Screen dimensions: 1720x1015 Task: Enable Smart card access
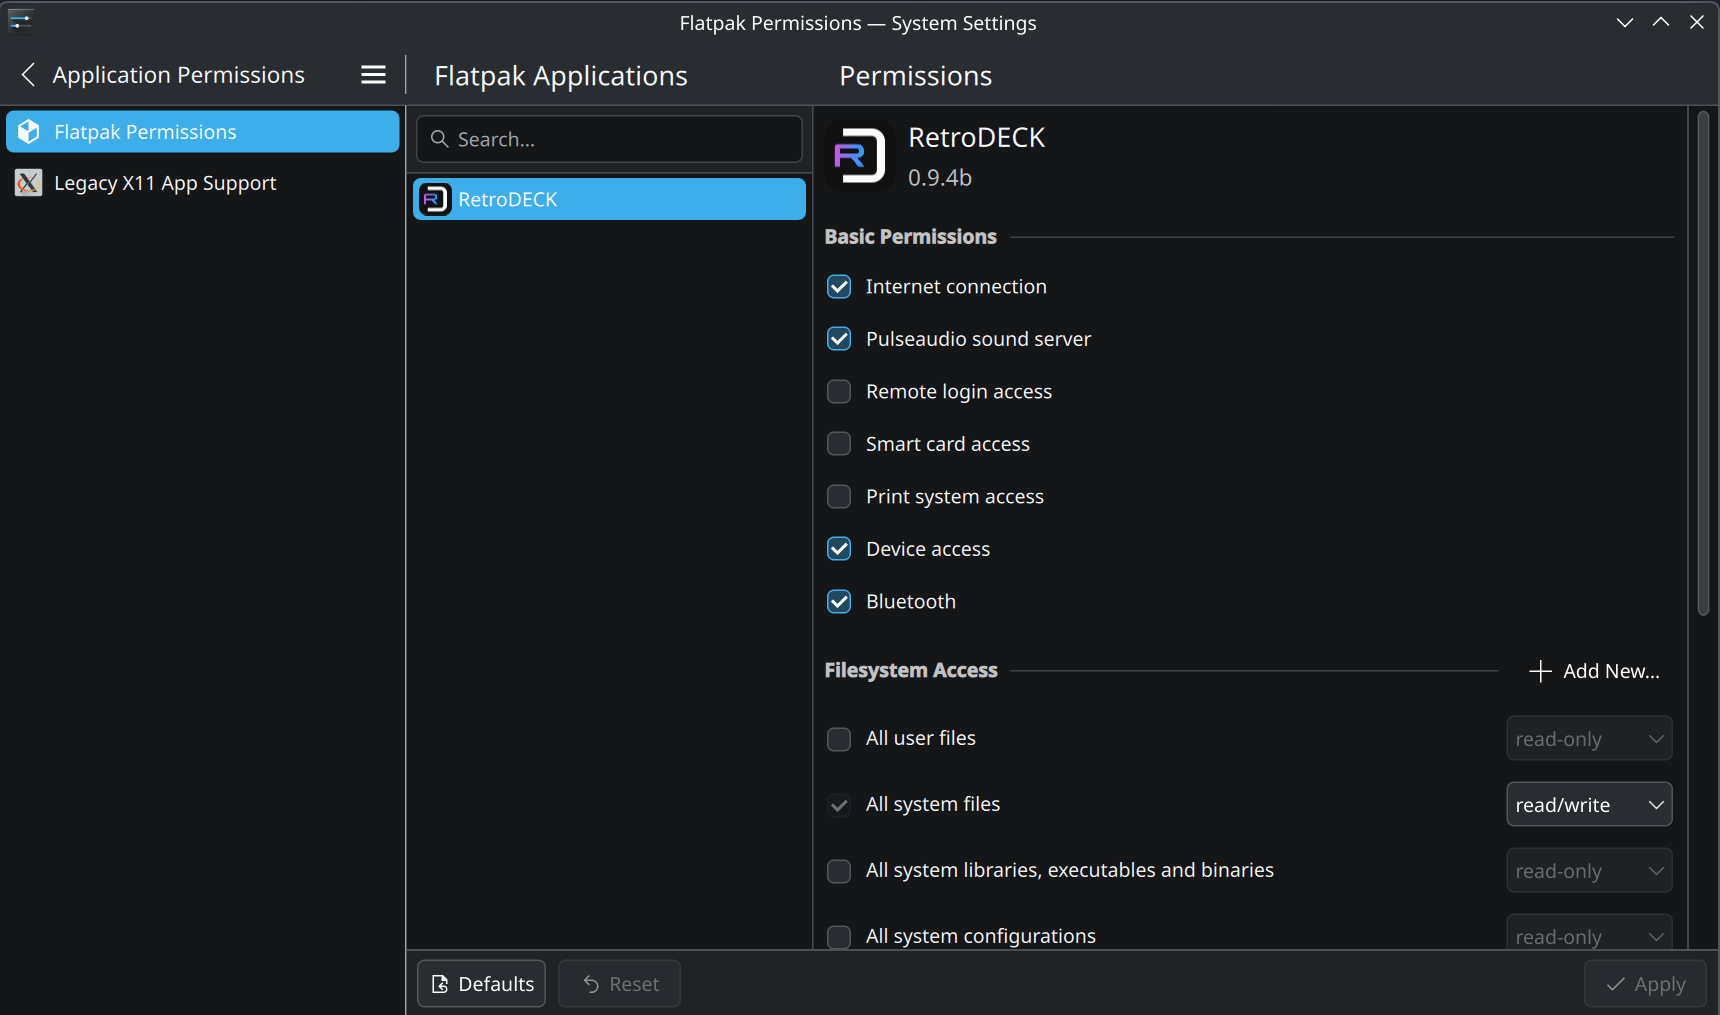tap(839, 444)
